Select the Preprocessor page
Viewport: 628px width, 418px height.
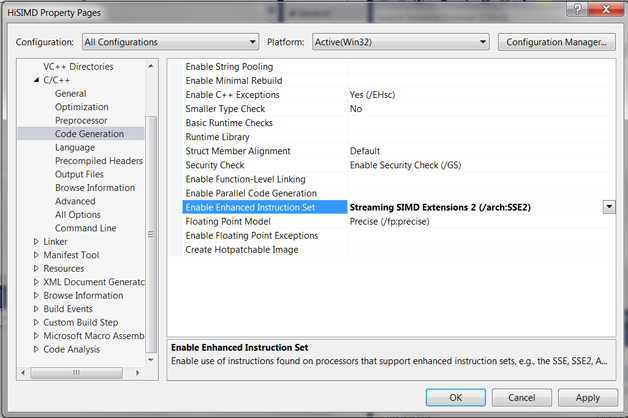click(x=81, y=121)
